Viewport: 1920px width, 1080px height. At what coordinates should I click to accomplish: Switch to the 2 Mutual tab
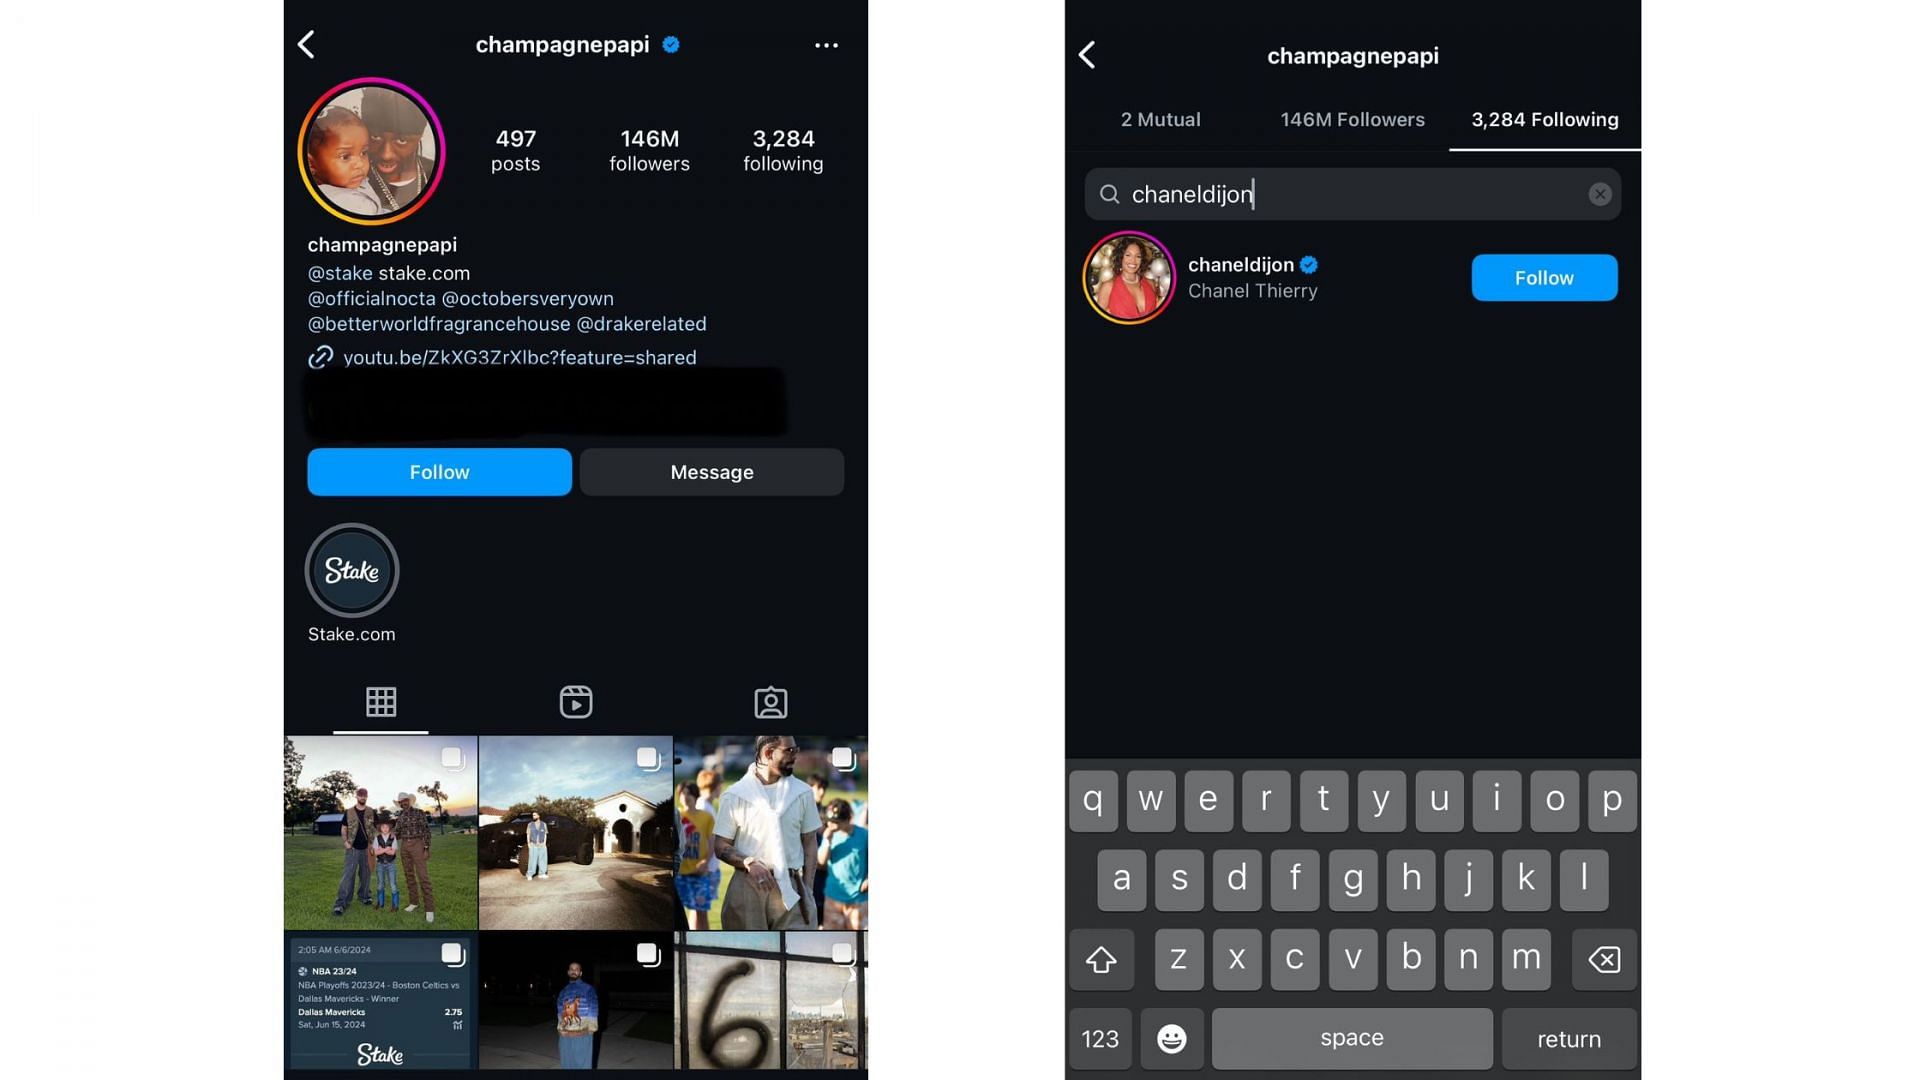click(1159, 120)
